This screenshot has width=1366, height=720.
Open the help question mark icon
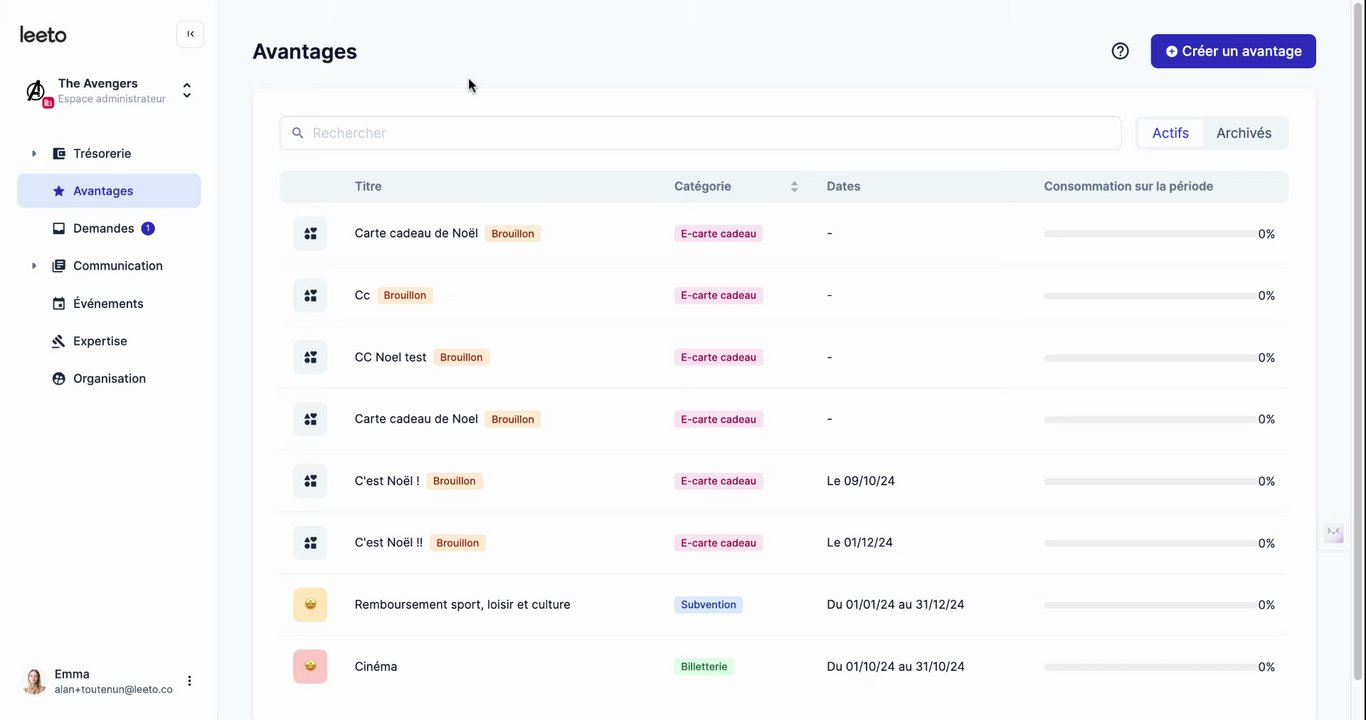(1120, 51)
